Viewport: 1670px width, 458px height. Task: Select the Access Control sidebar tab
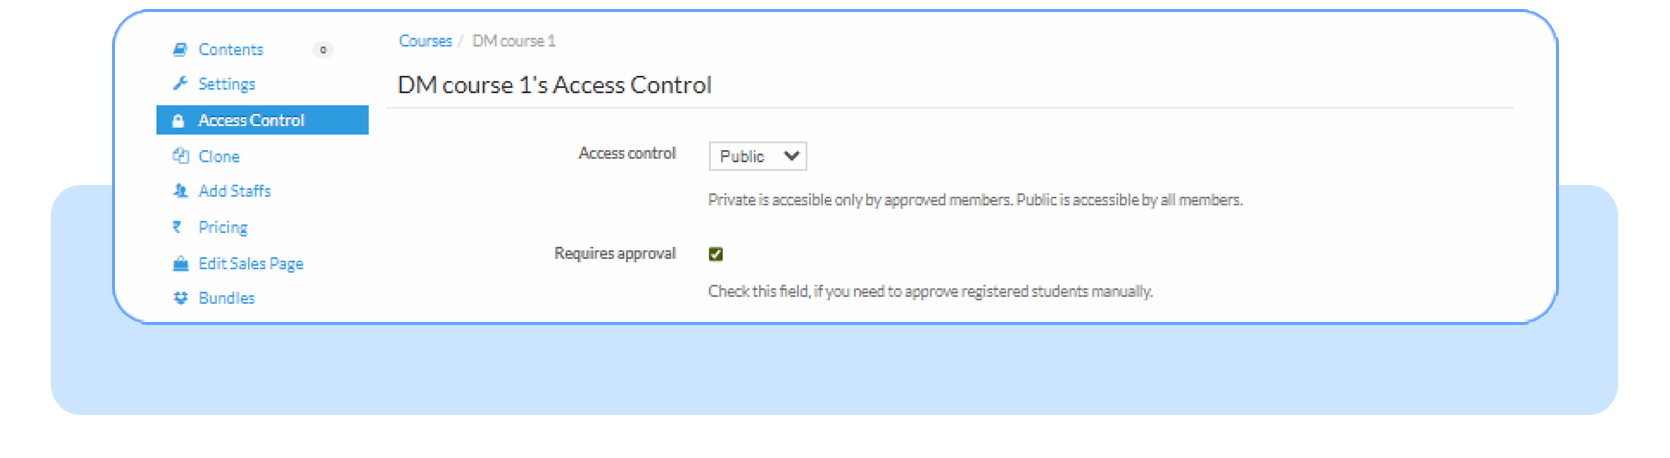click(251, 120)
